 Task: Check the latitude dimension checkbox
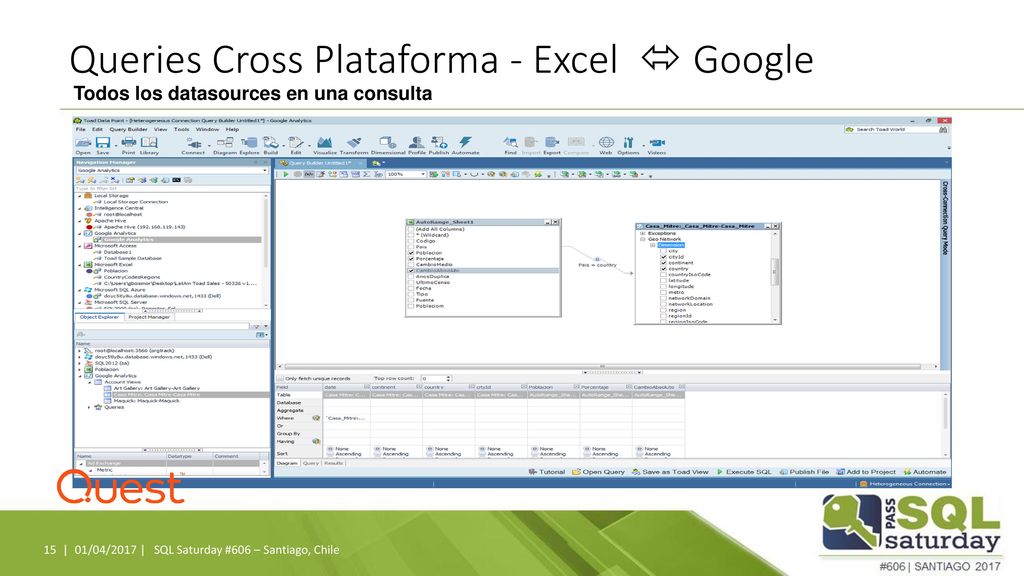click(x=664, y=280)
